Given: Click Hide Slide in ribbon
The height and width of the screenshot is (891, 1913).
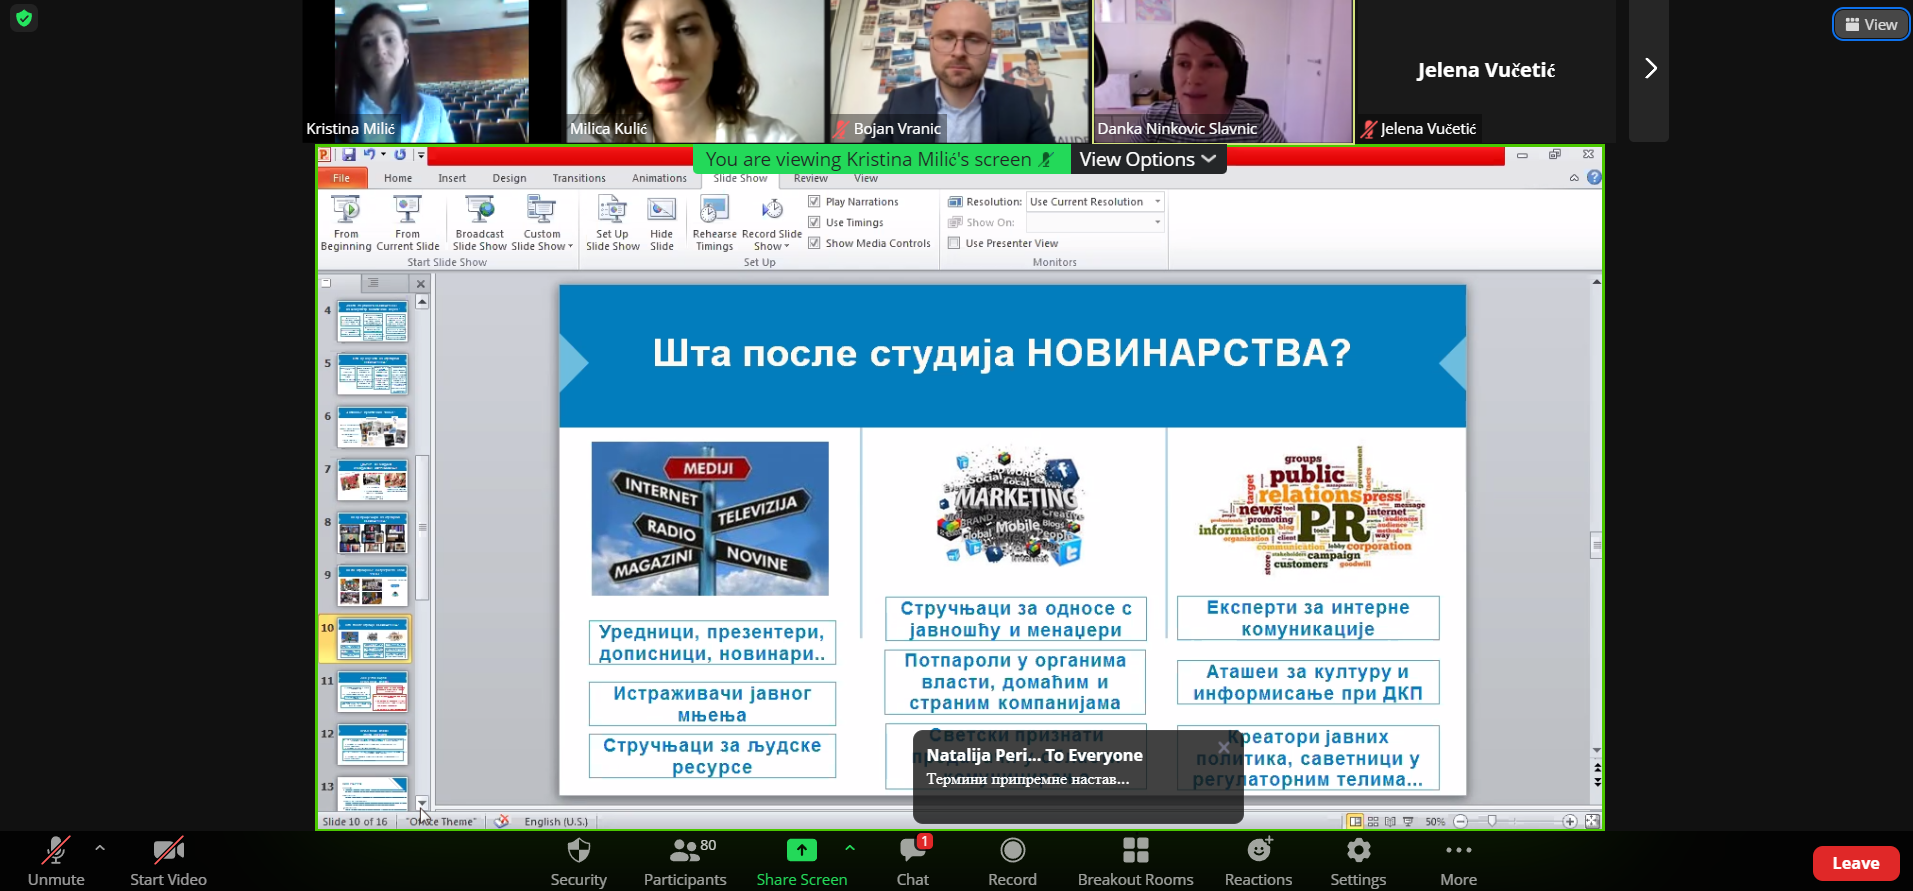Looking at the screenshot, I should coord(662,223).
